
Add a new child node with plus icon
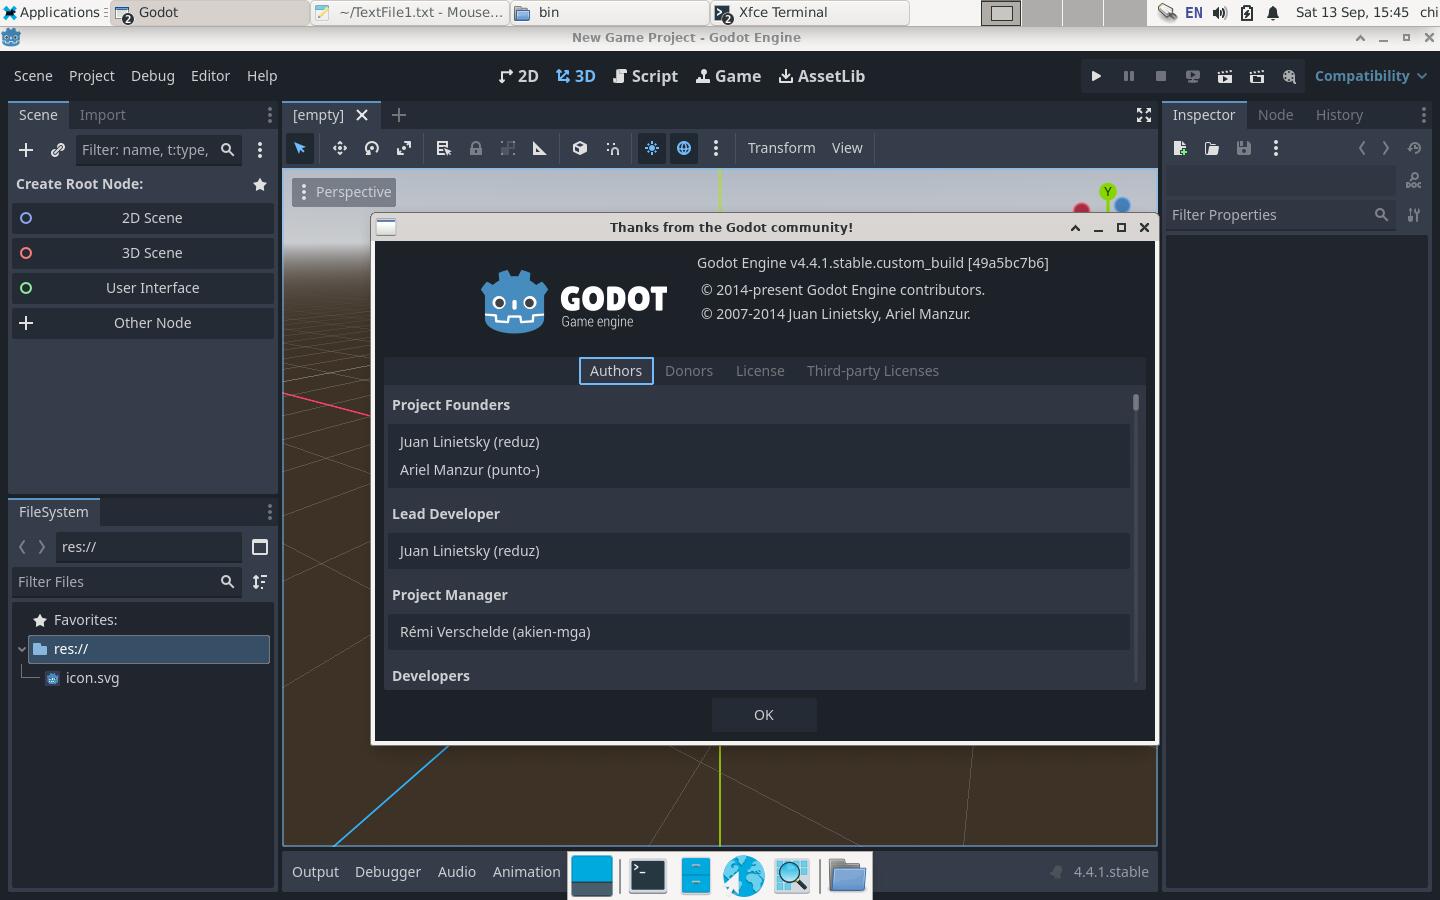[x=26, y=150]
